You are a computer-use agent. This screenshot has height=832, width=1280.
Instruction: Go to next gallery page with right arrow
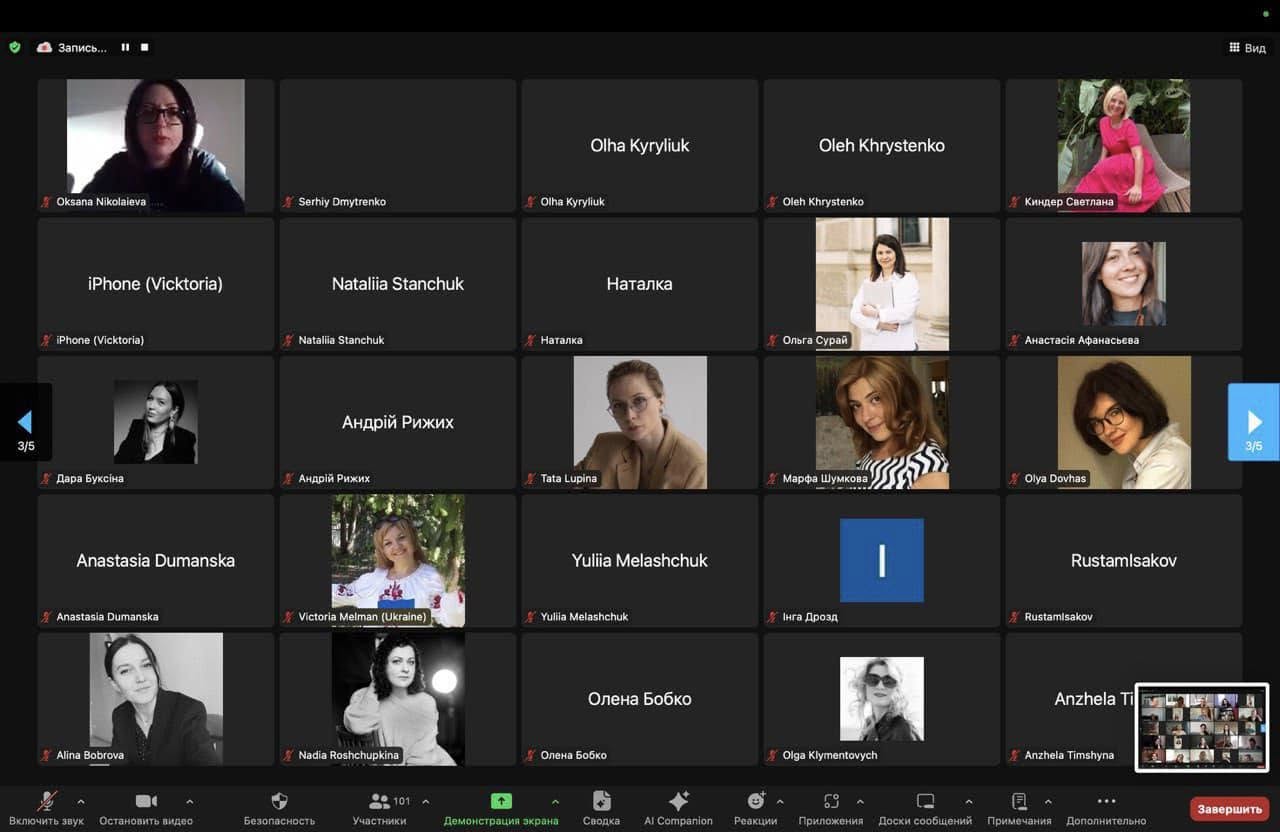pyautogui.click(x=1253, y=422)
